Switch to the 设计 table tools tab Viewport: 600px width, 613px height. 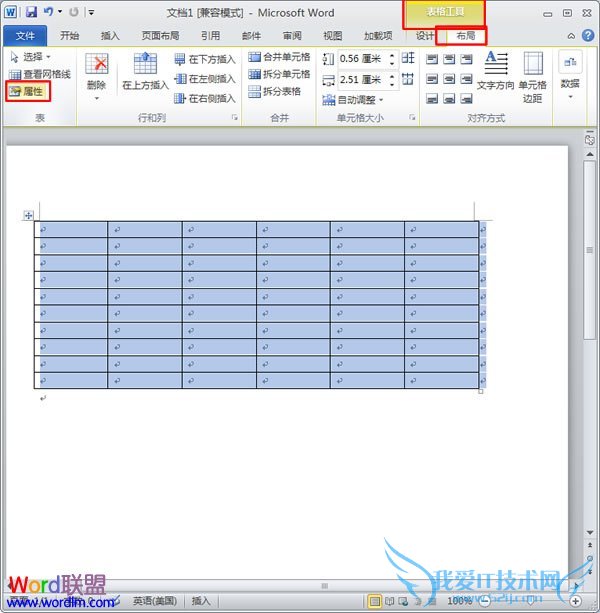tap(425, 36)
